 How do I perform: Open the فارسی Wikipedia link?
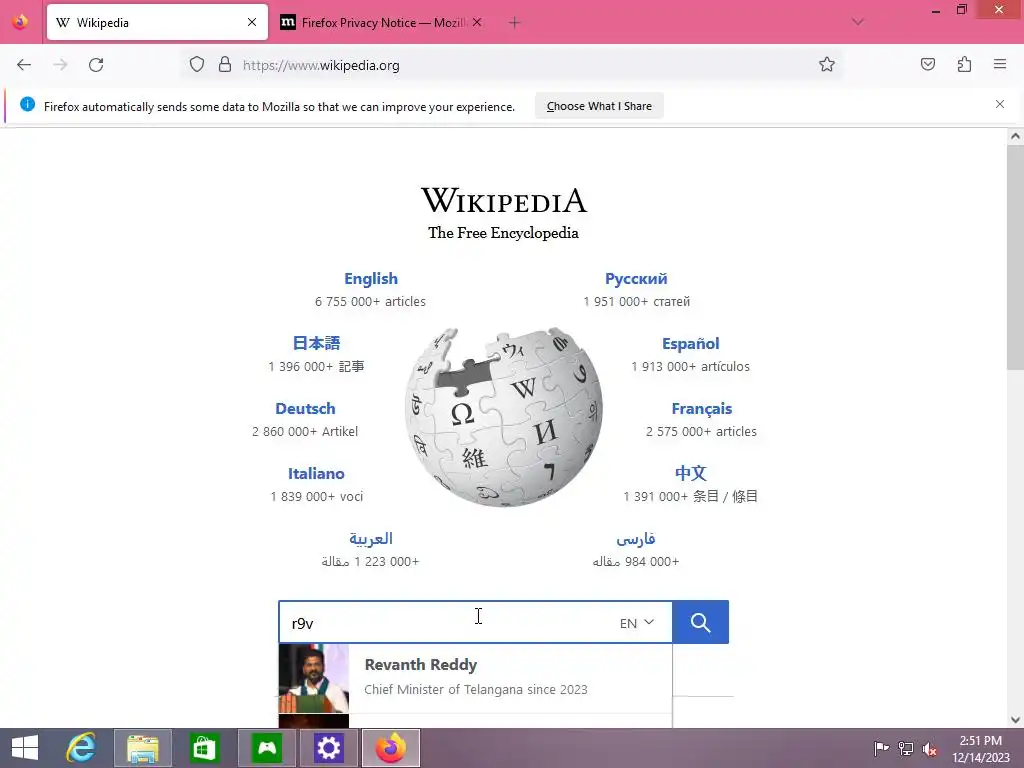pos(636,539)
